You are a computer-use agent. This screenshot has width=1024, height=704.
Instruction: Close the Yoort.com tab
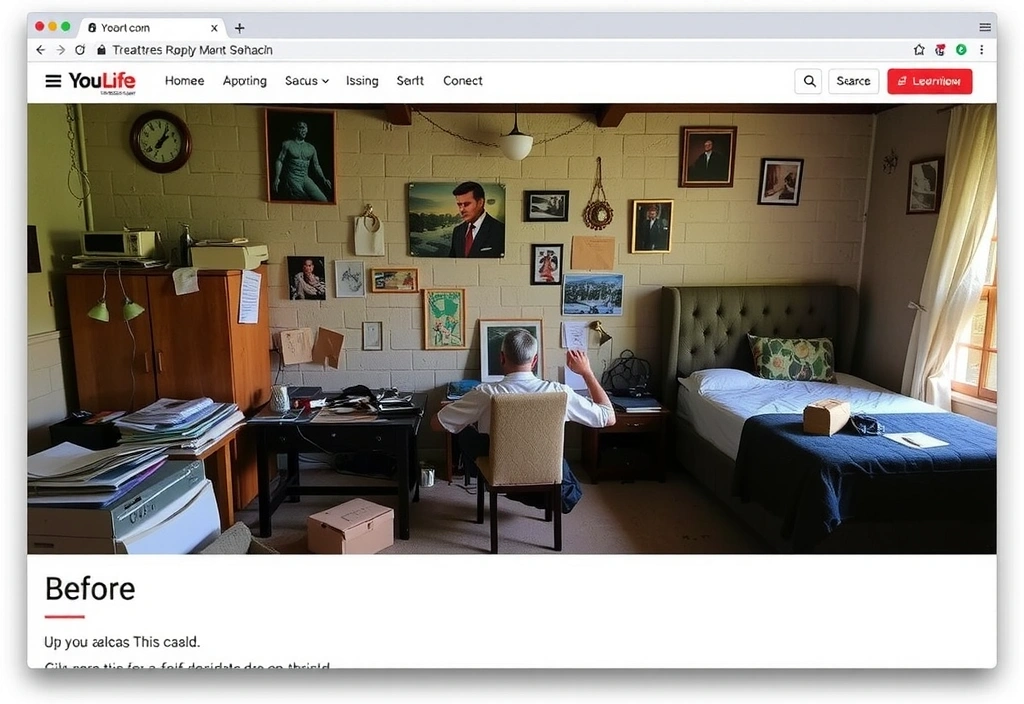(x=215, y=28)
